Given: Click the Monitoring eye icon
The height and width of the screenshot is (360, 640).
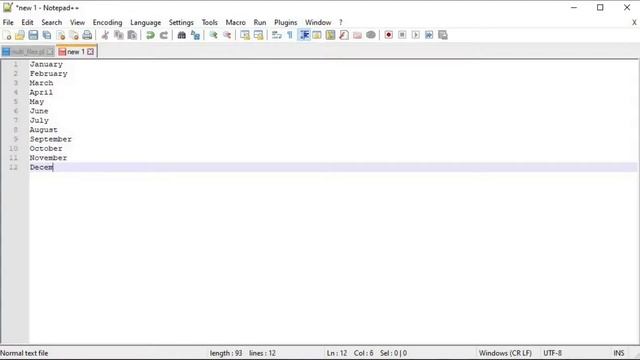Looking at the screenshot, I should tap(371, 35).
